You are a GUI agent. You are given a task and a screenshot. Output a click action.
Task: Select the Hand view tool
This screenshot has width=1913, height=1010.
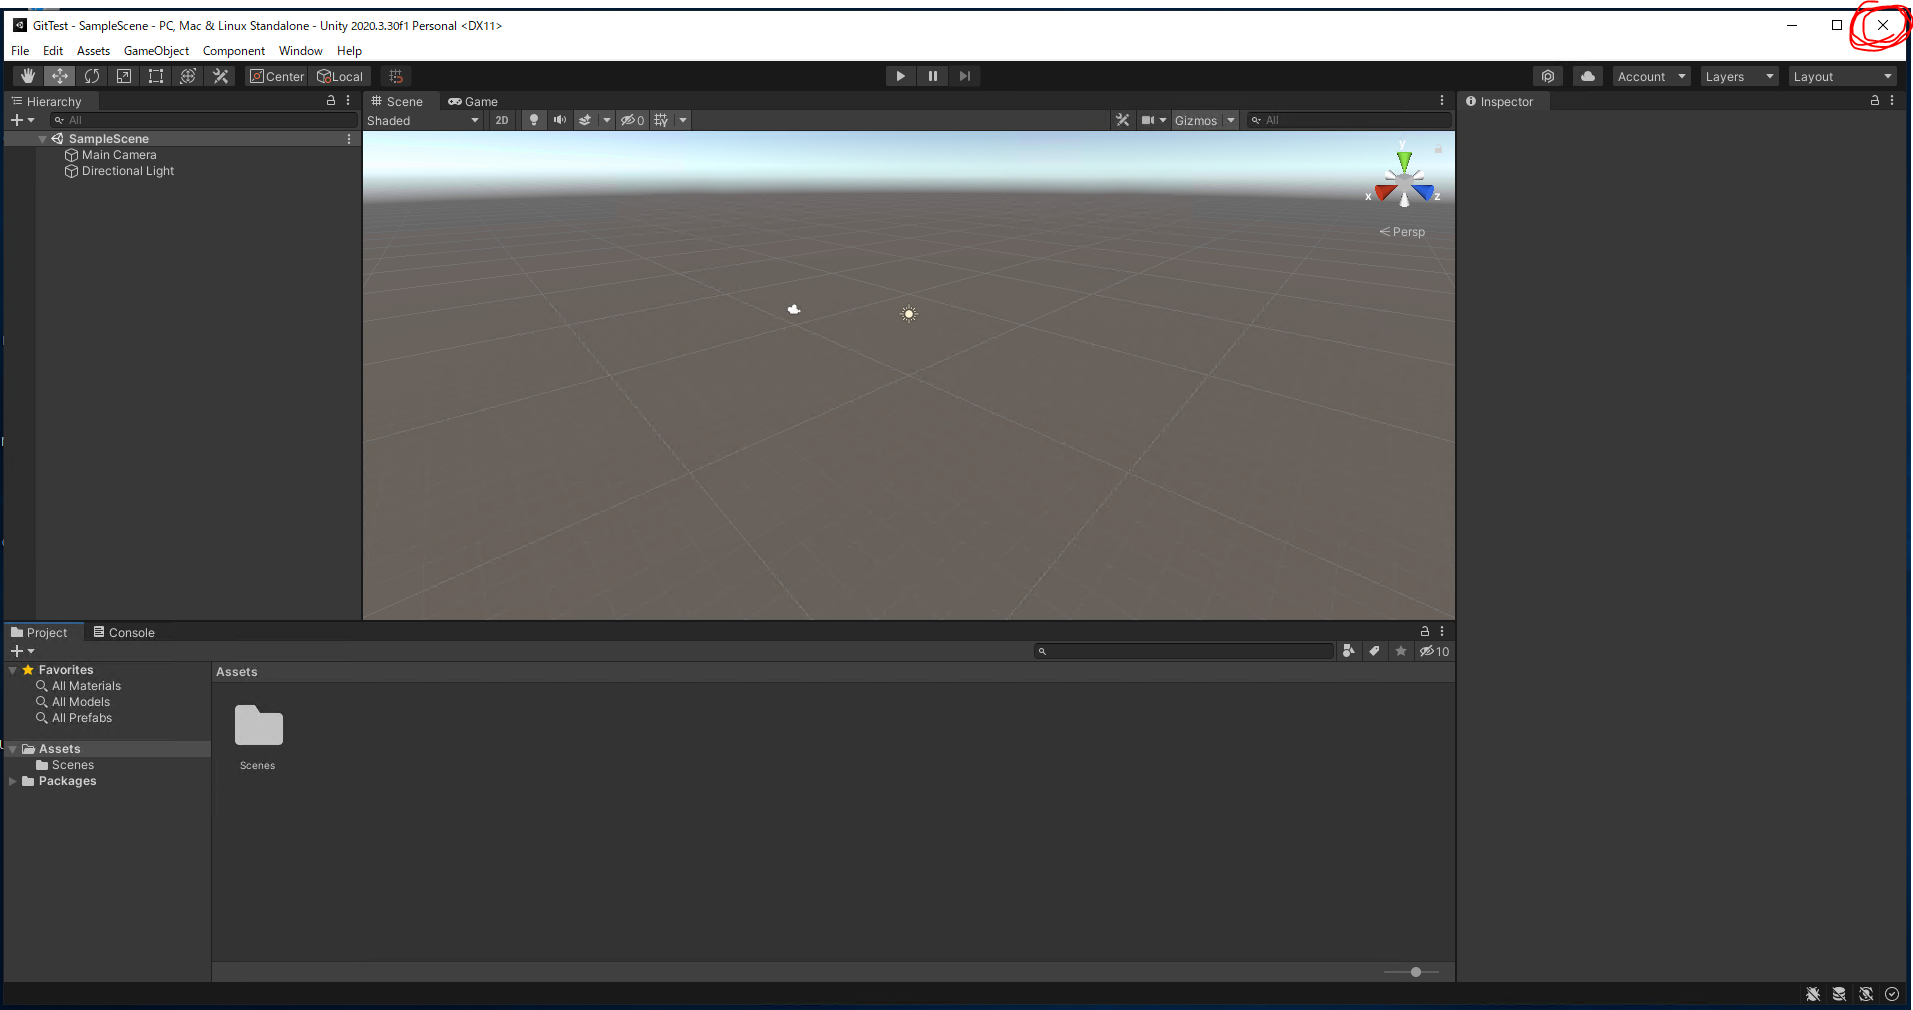tap(27, 76)
